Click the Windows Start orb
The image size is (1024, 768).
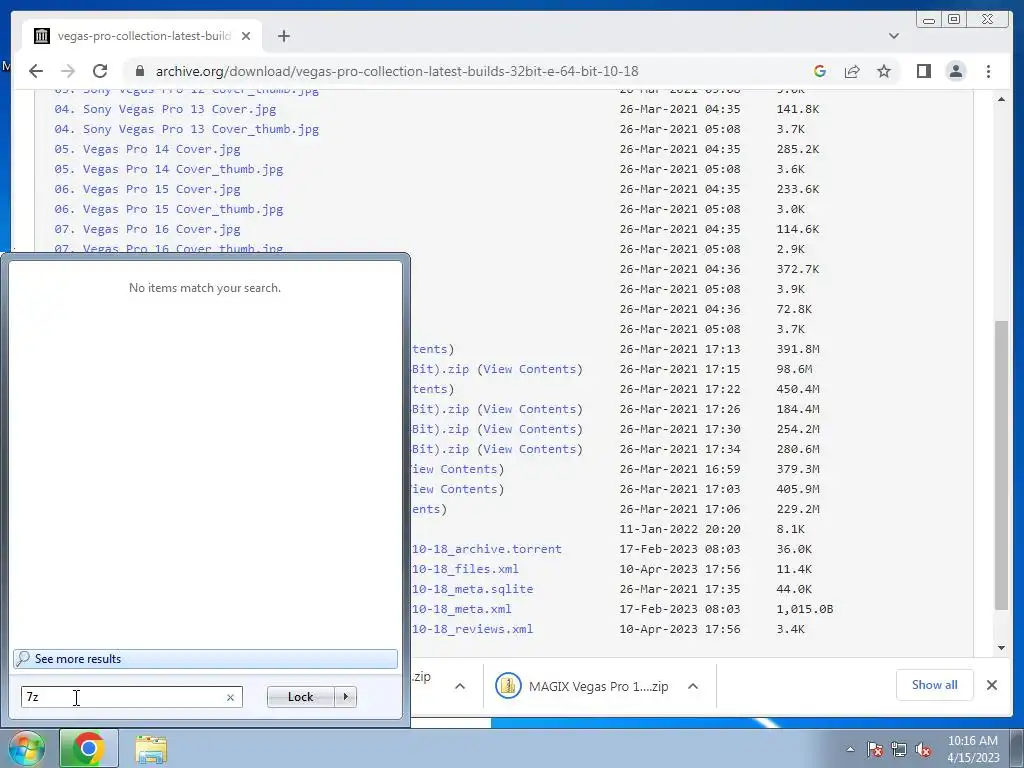(26, 748)
